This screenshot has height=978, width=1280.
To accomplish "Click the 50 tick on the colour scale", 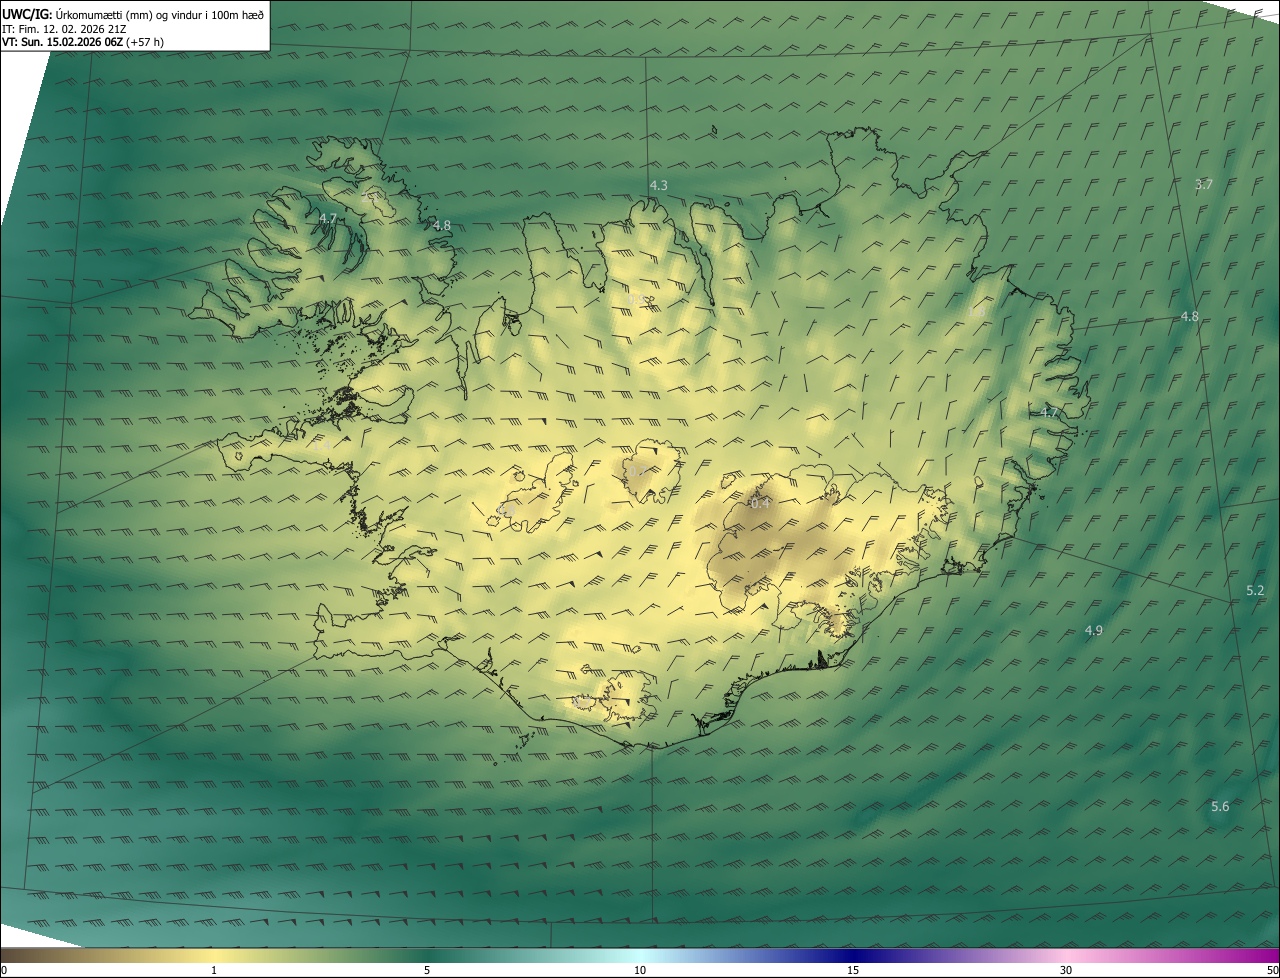I will tap(1273, 970).
